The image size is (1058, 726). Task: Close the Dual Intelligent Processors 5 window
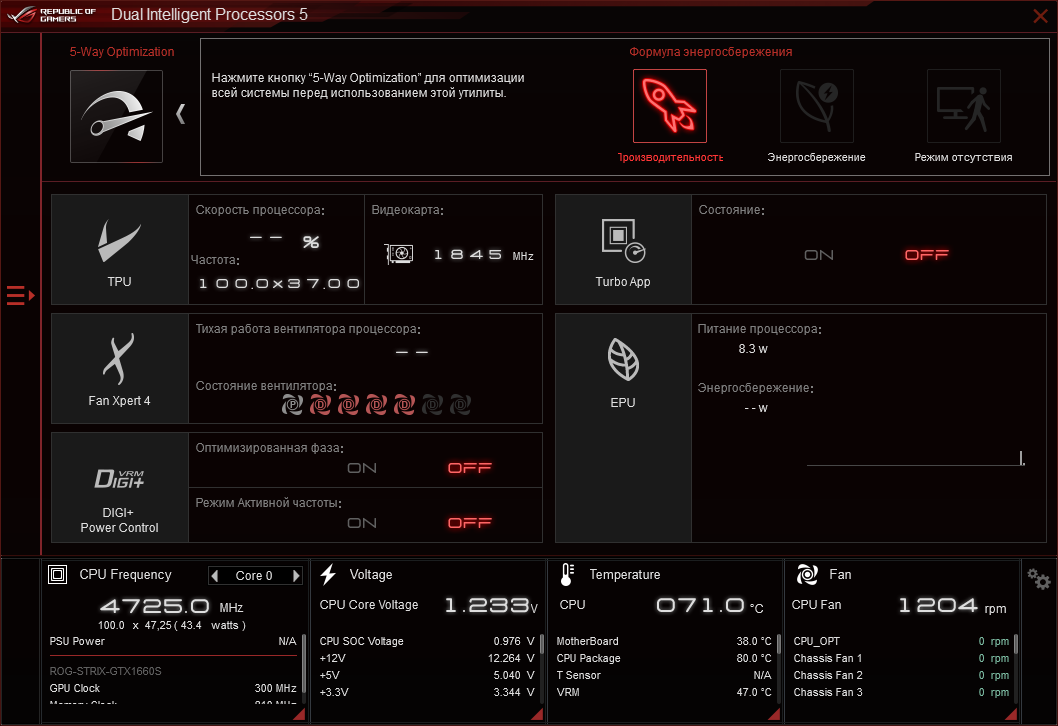[x=1040, y=16]
